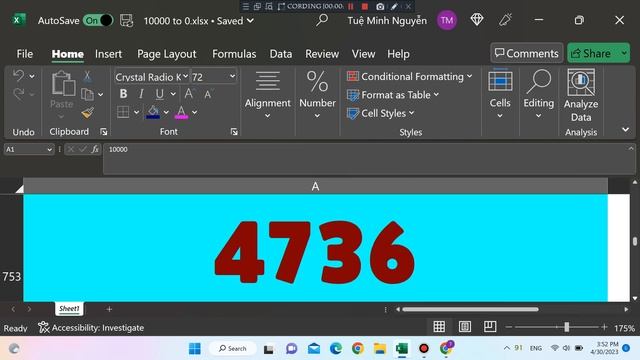The height and width of the screenshot is (360, 640).
Task: Open Conditional Formatting menu
Action: (409, 76)
